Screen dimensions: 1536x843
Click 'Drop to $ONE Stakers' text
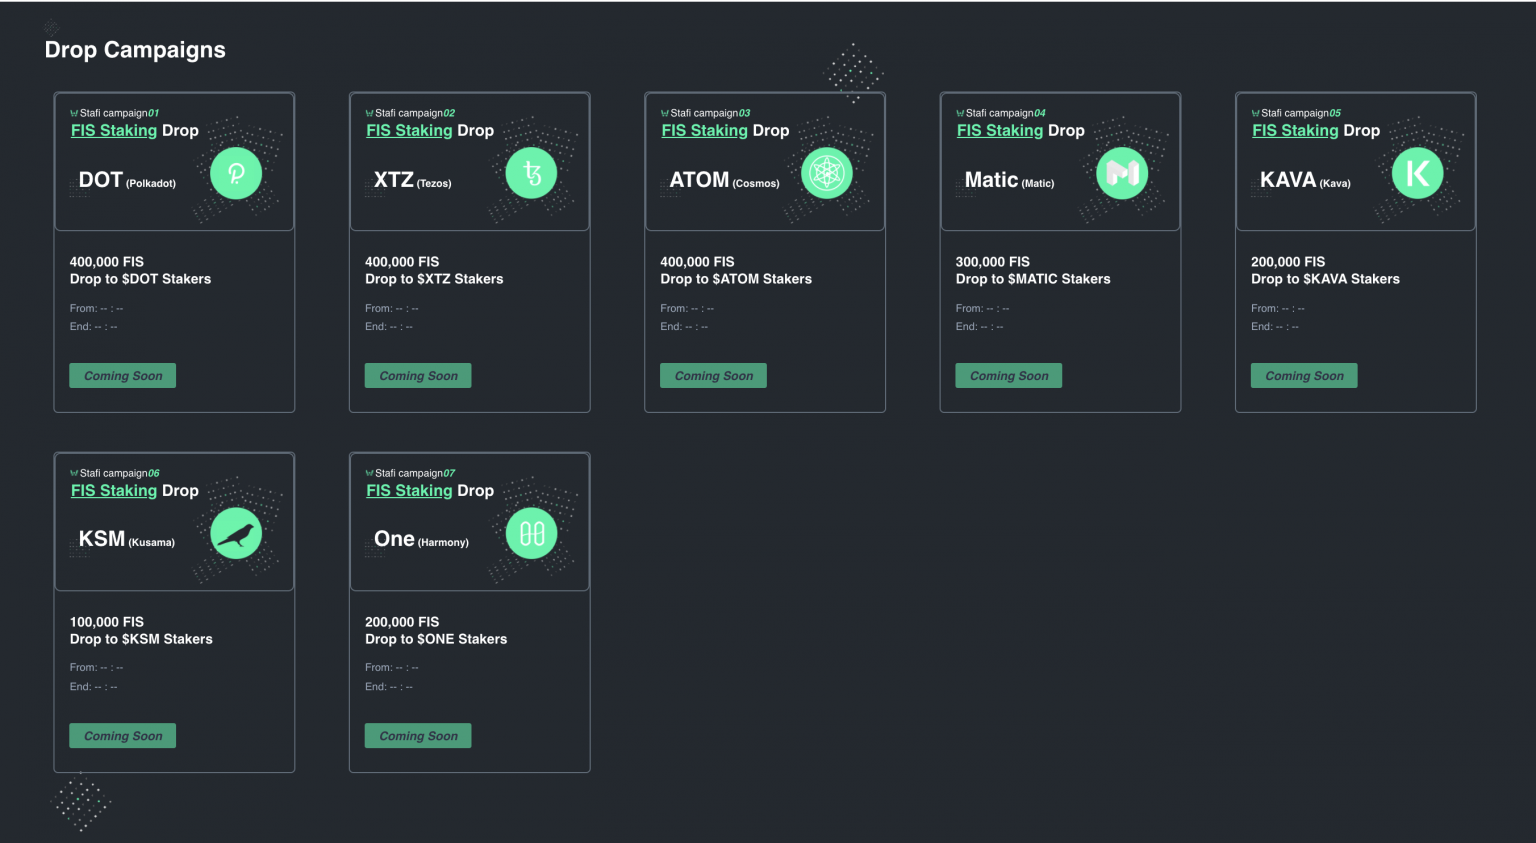point(436,639)
